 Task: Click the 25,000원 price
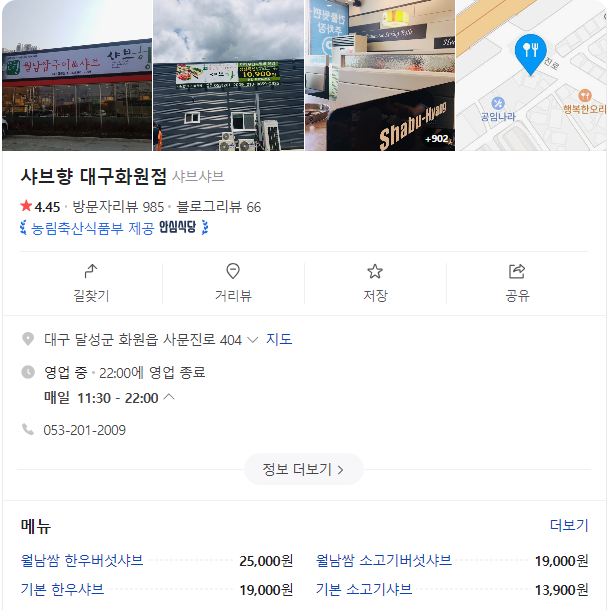pyautogui.click(x=266, y=561)
